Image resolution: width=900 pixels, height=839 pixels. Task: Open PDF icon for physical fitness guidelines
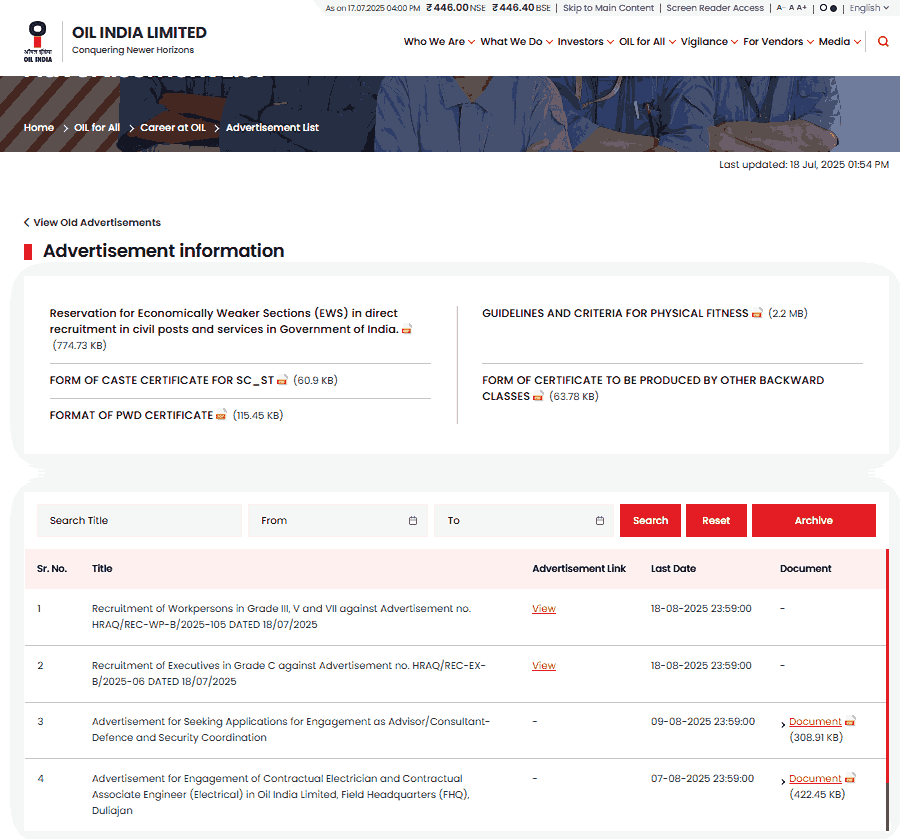[x=757, y=313]
